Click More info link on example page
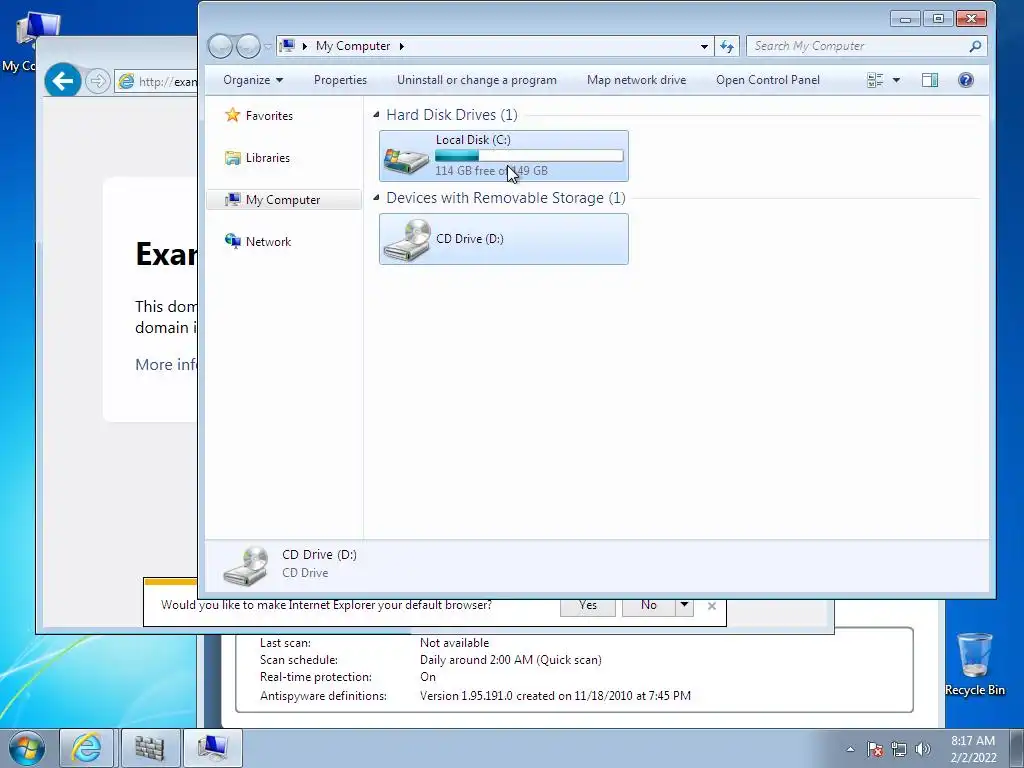The image size is (1024, 768). point(166,364)
